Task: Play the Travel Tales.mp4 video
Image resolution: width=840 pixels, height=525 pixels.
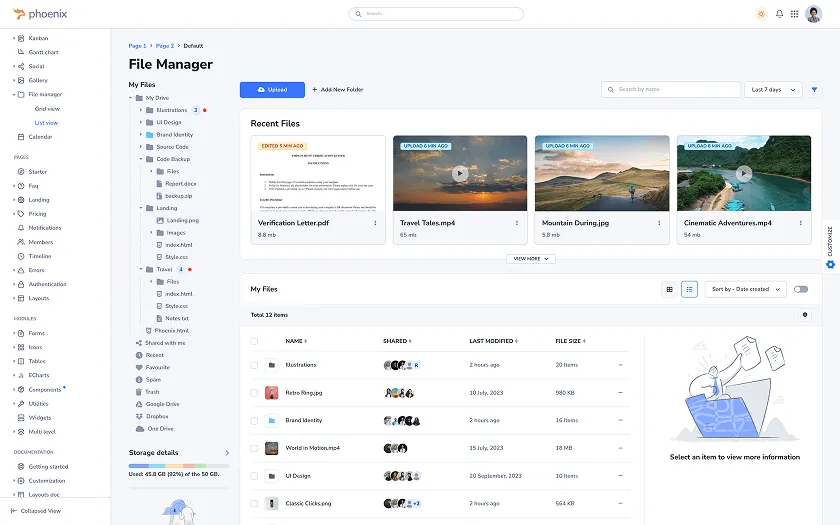Action: coord(460,173)
